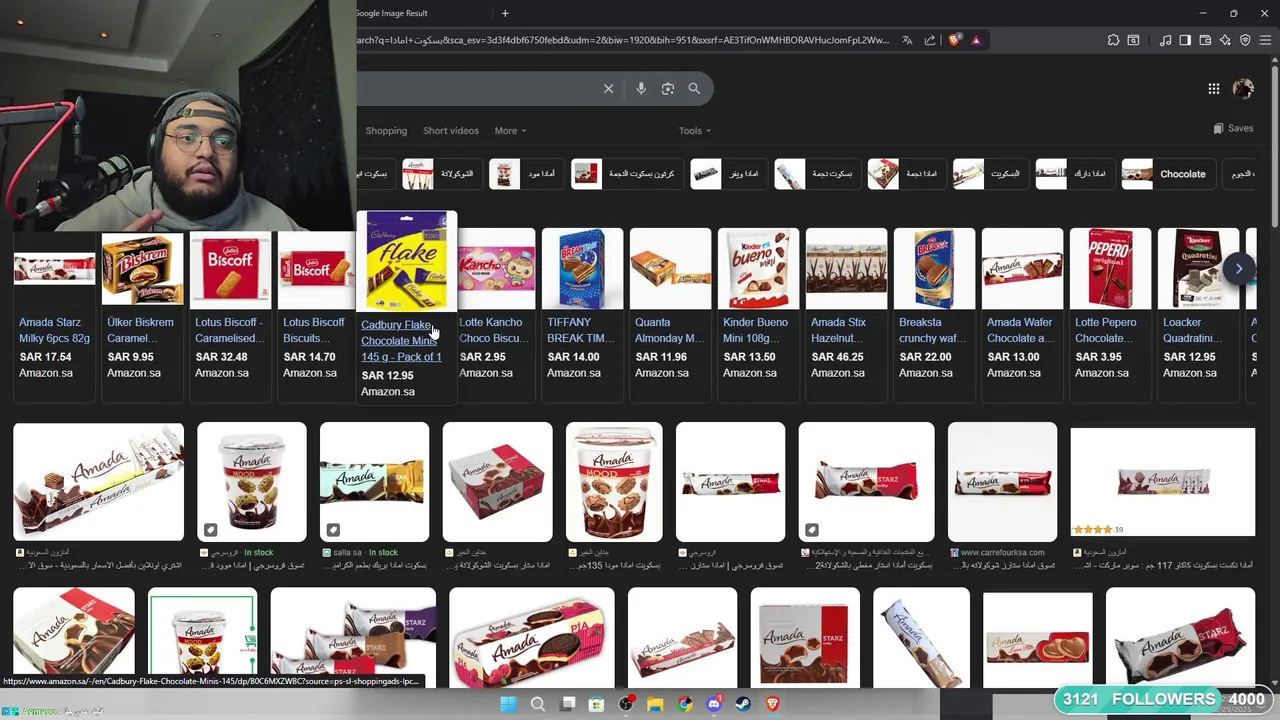Open the Saves link

1233,129
